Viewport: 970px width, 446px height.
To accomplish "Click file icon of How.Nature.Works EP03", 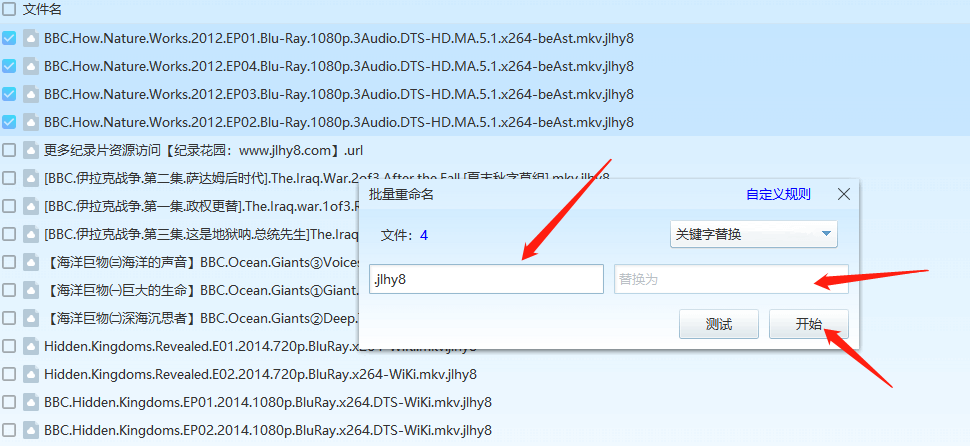I will click(x=31, y=95).
